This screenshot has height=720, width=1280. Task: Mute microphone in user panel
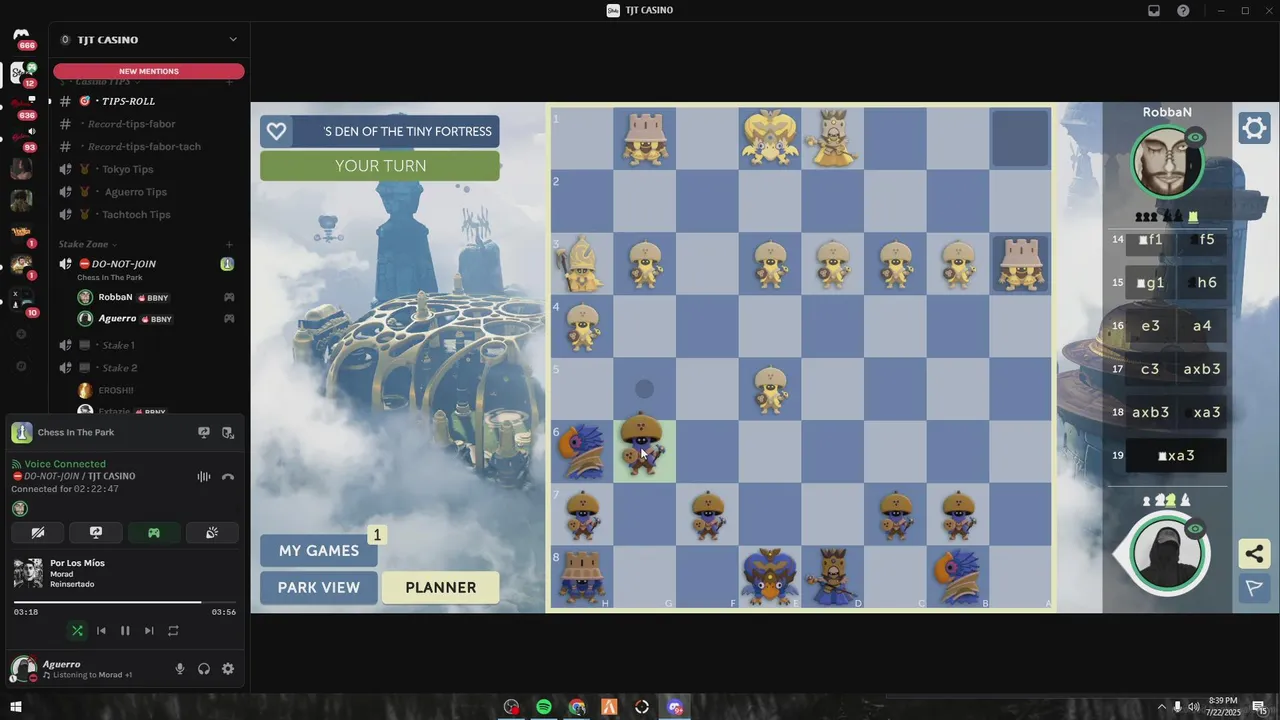[180, 669]
